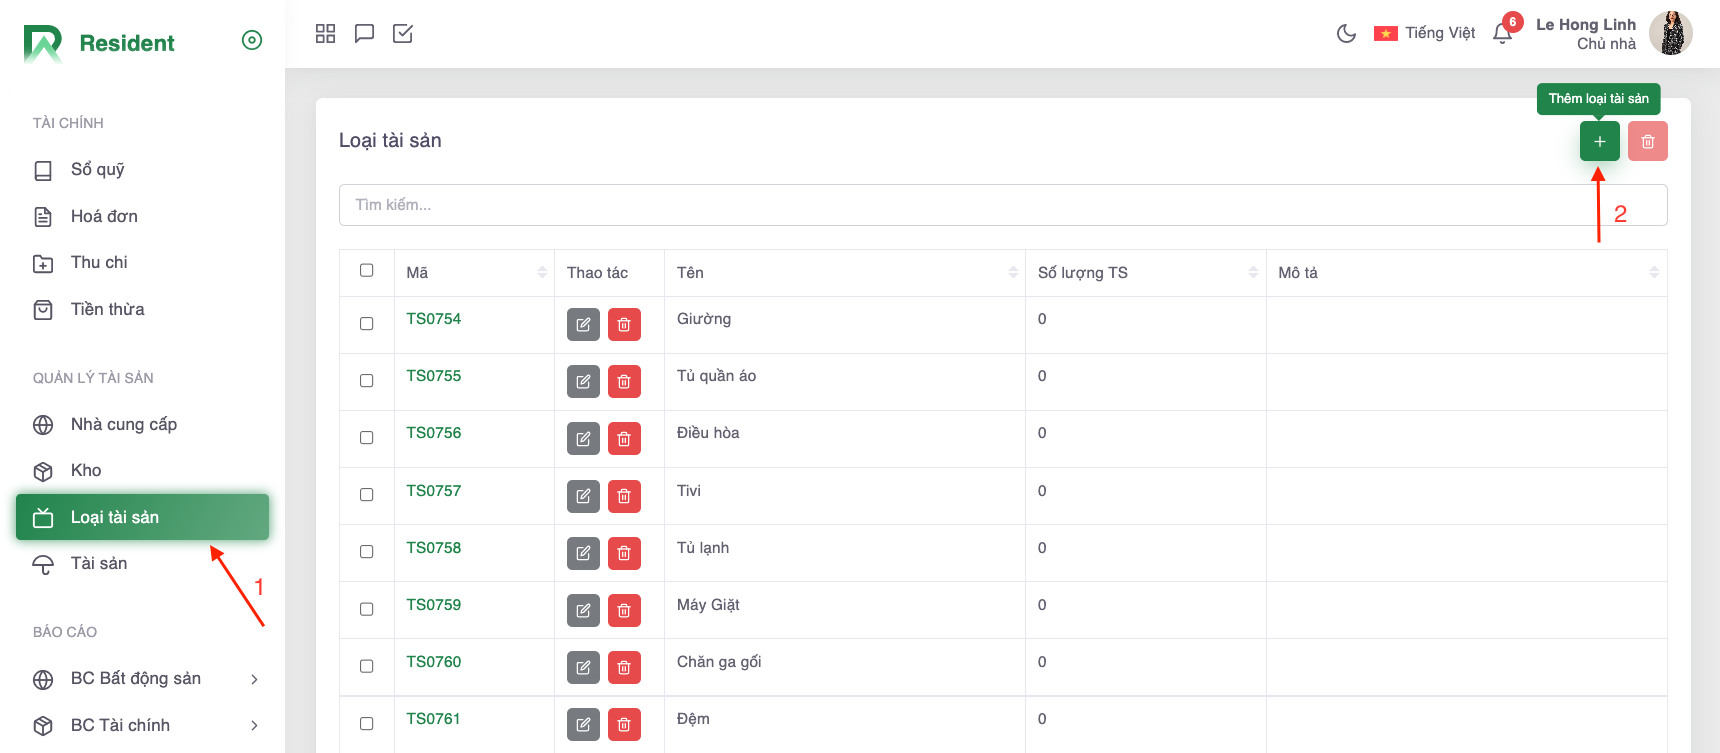Toggle dark mode moon icon
This screenshot has width=1720, height=753.
pyautogui.click(x=1346, y=34)
